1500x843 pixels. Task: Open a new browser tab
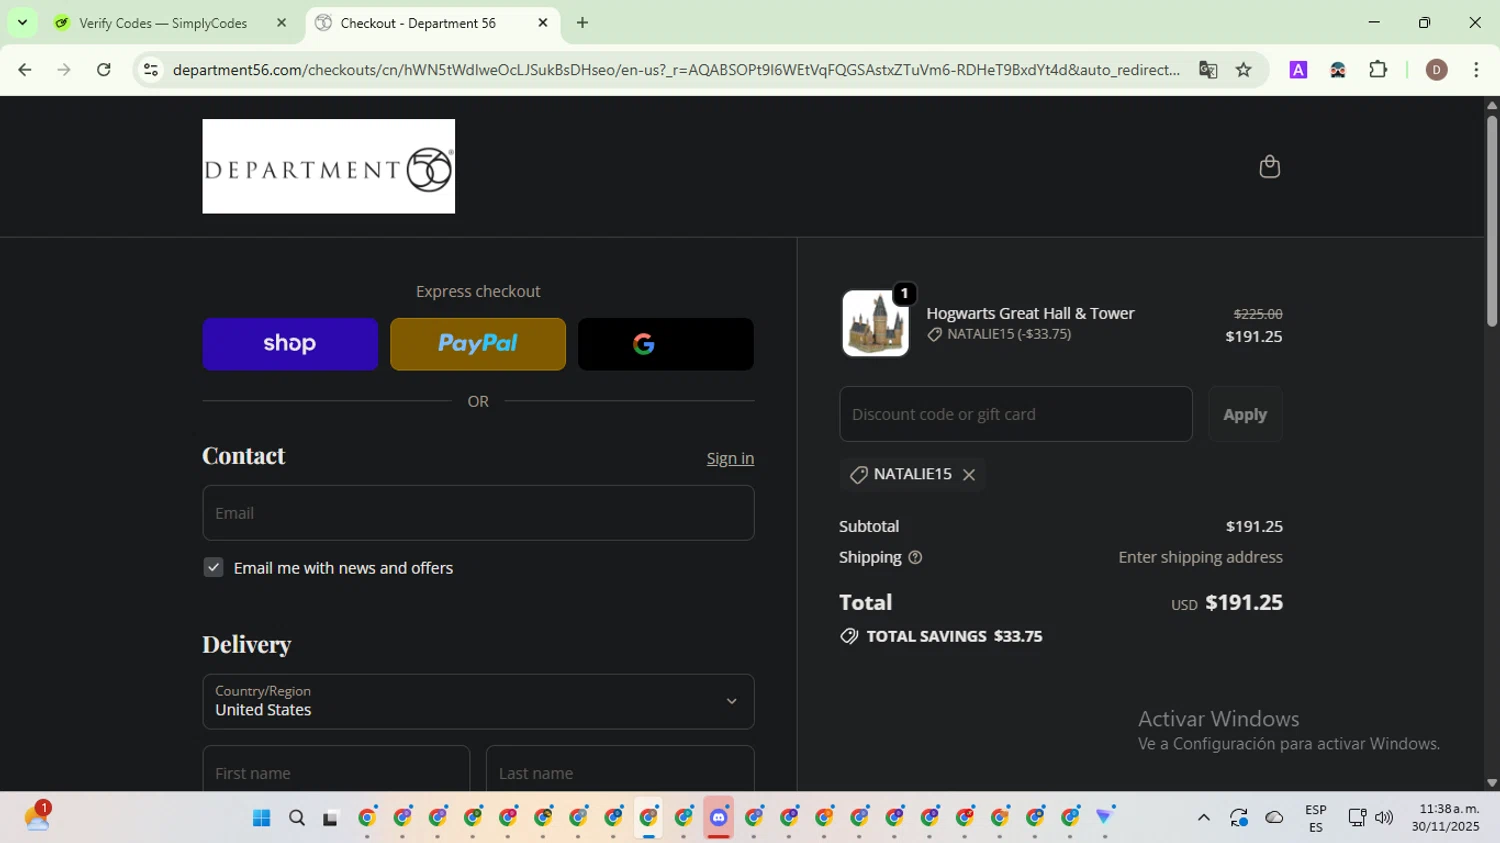[x=583, y=23]
